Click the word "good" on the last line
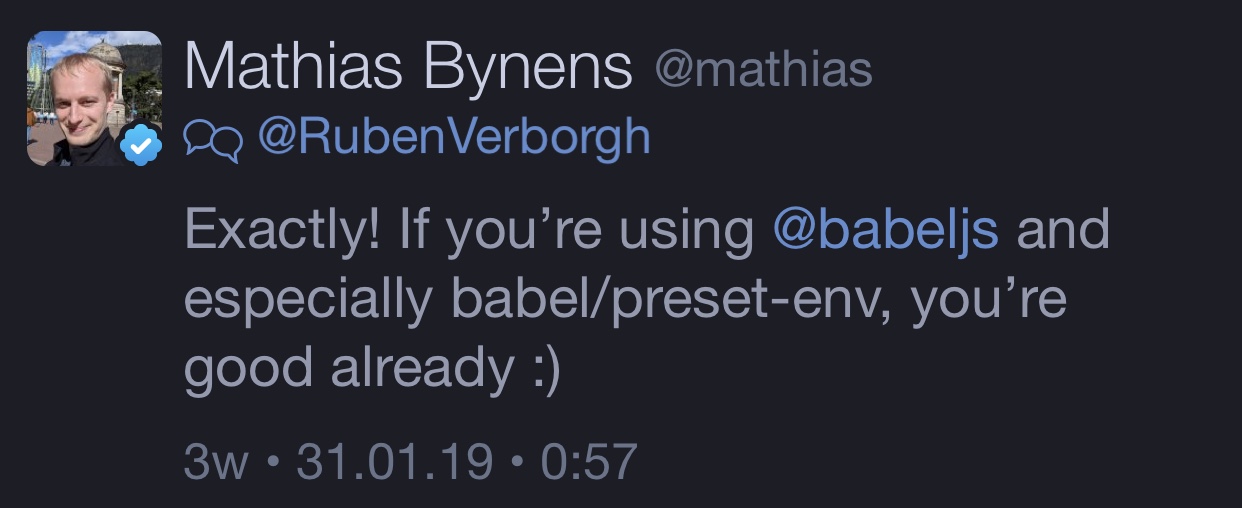Viewport: 1242px width, 508px height. point(246,370)
